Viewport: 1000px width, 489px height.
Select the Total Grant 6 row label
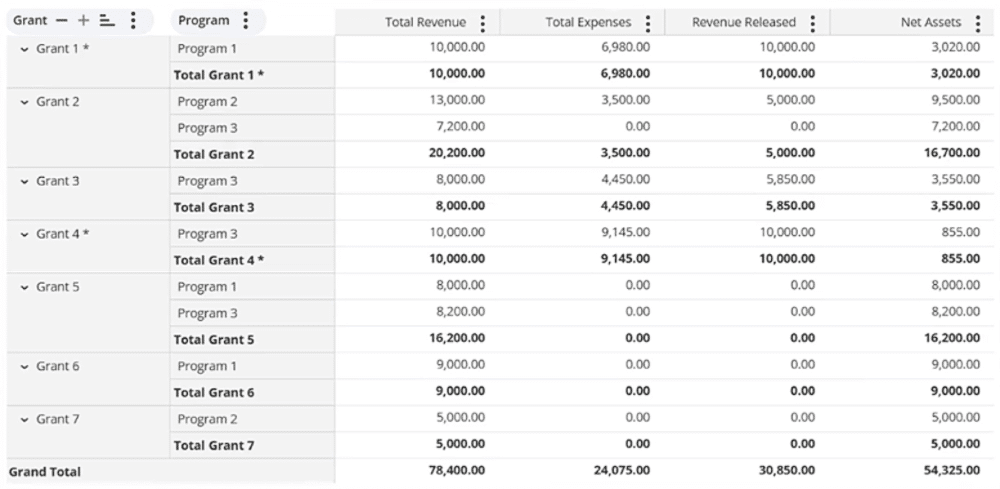click(x=214, y=393)
